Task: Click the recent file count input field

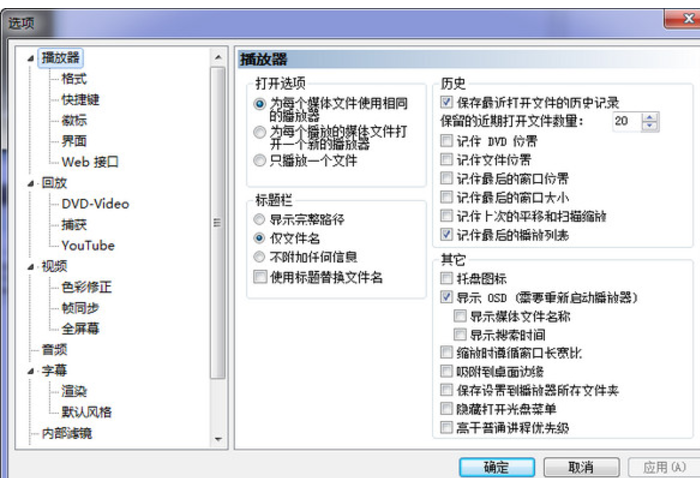Action: click(x=624, y=121)
